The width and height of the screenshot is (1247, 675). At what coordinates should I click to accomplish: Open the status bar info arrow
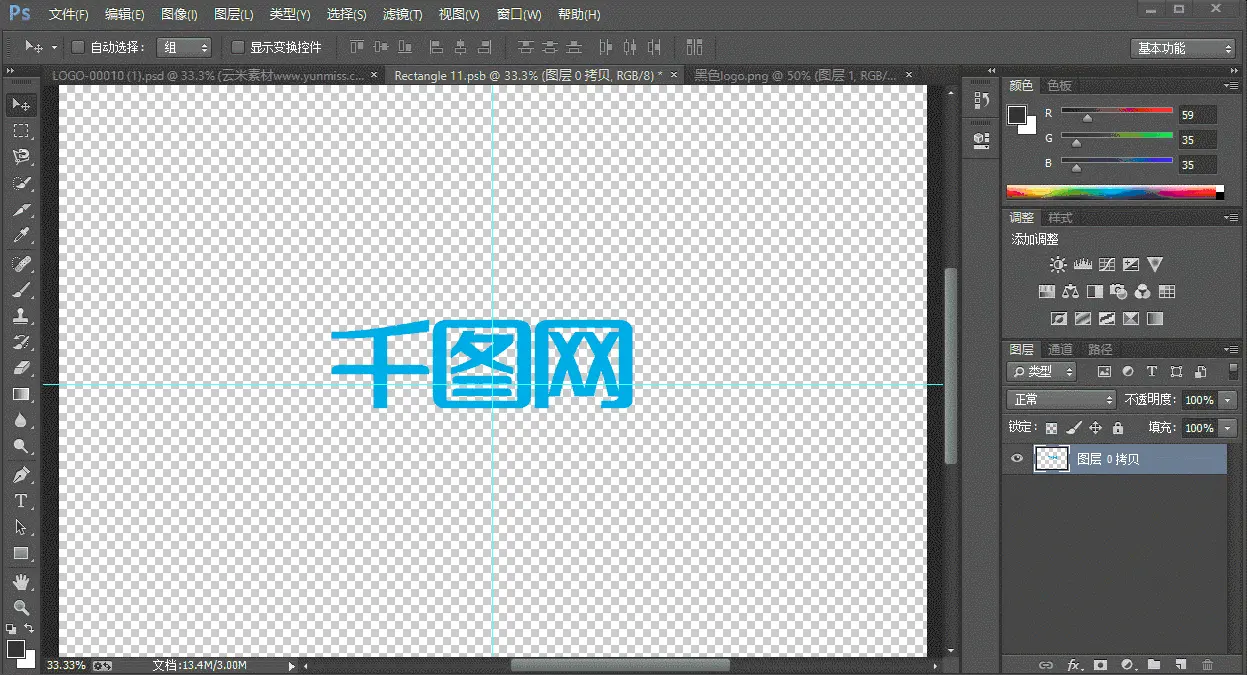coord(292,665)
